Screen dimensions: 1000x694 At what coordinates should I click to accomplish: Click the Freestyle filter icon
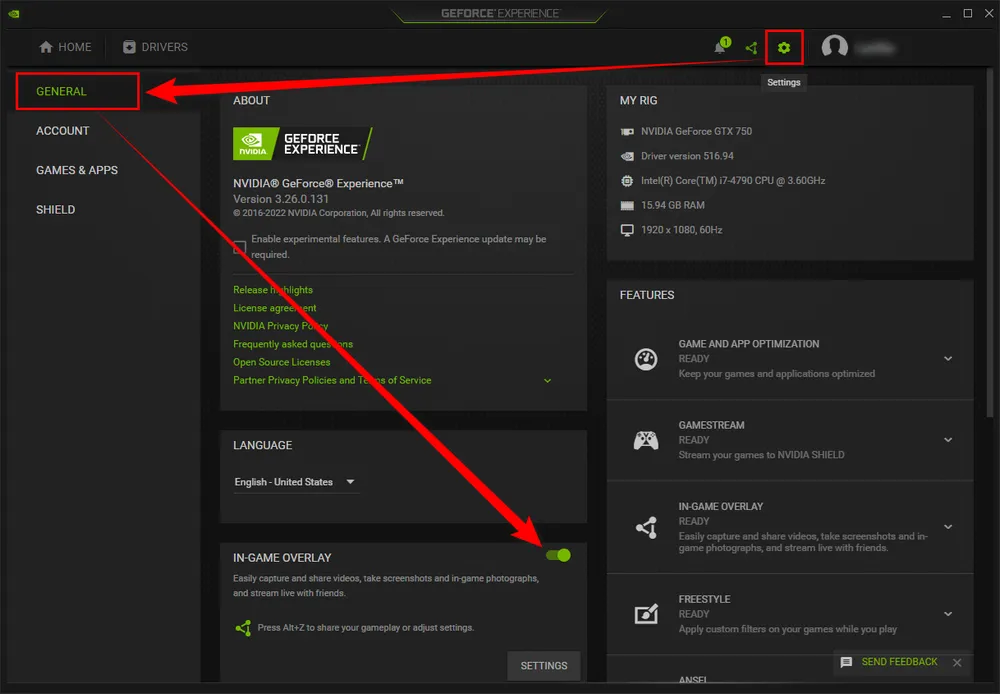point(646,614)
